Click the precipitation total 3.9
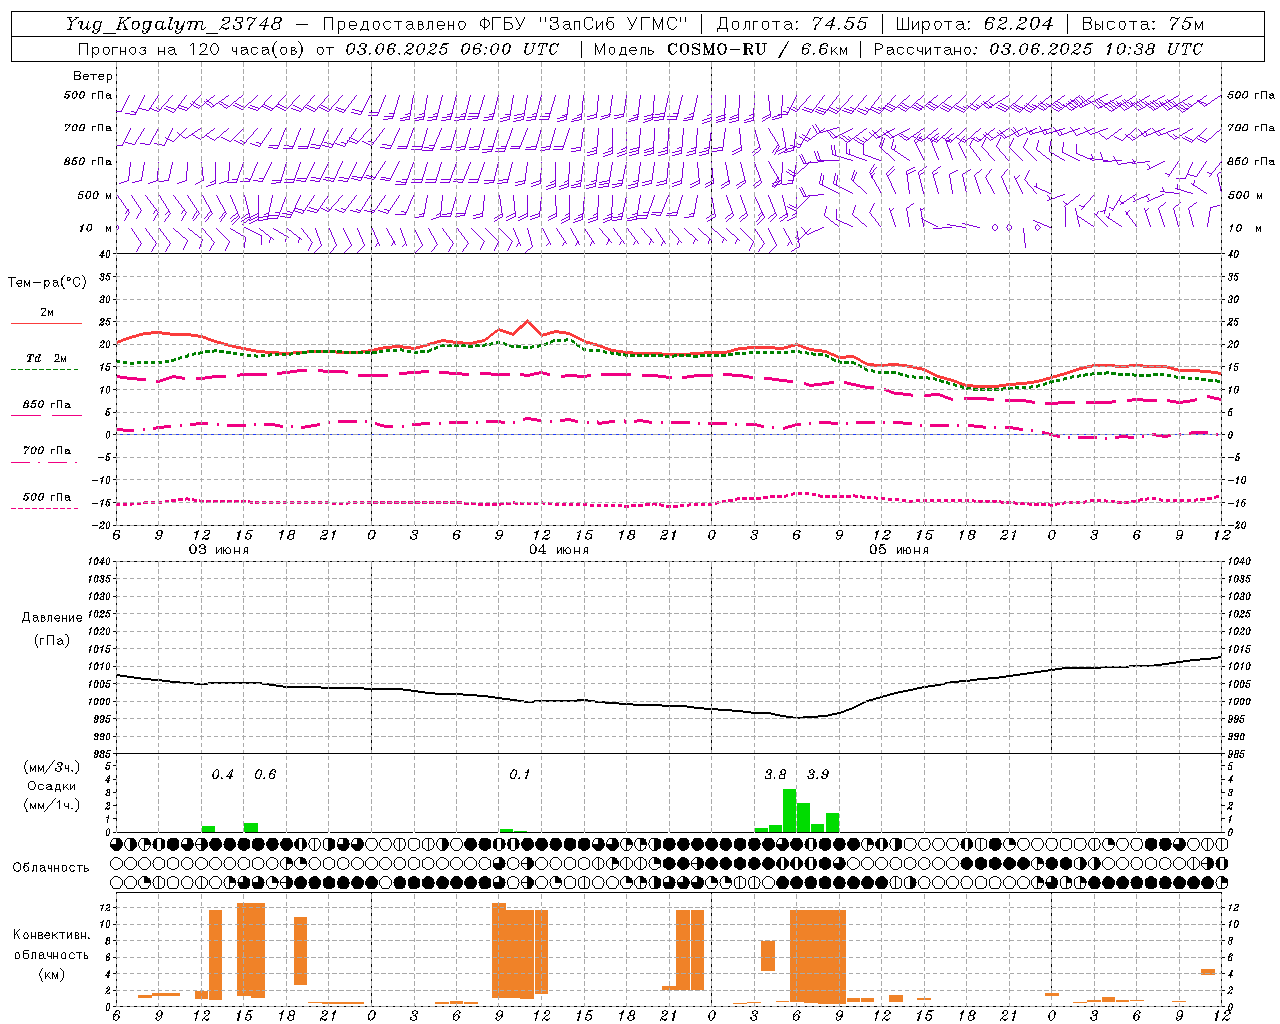The image size is (1280, 1024). [818, 774]
